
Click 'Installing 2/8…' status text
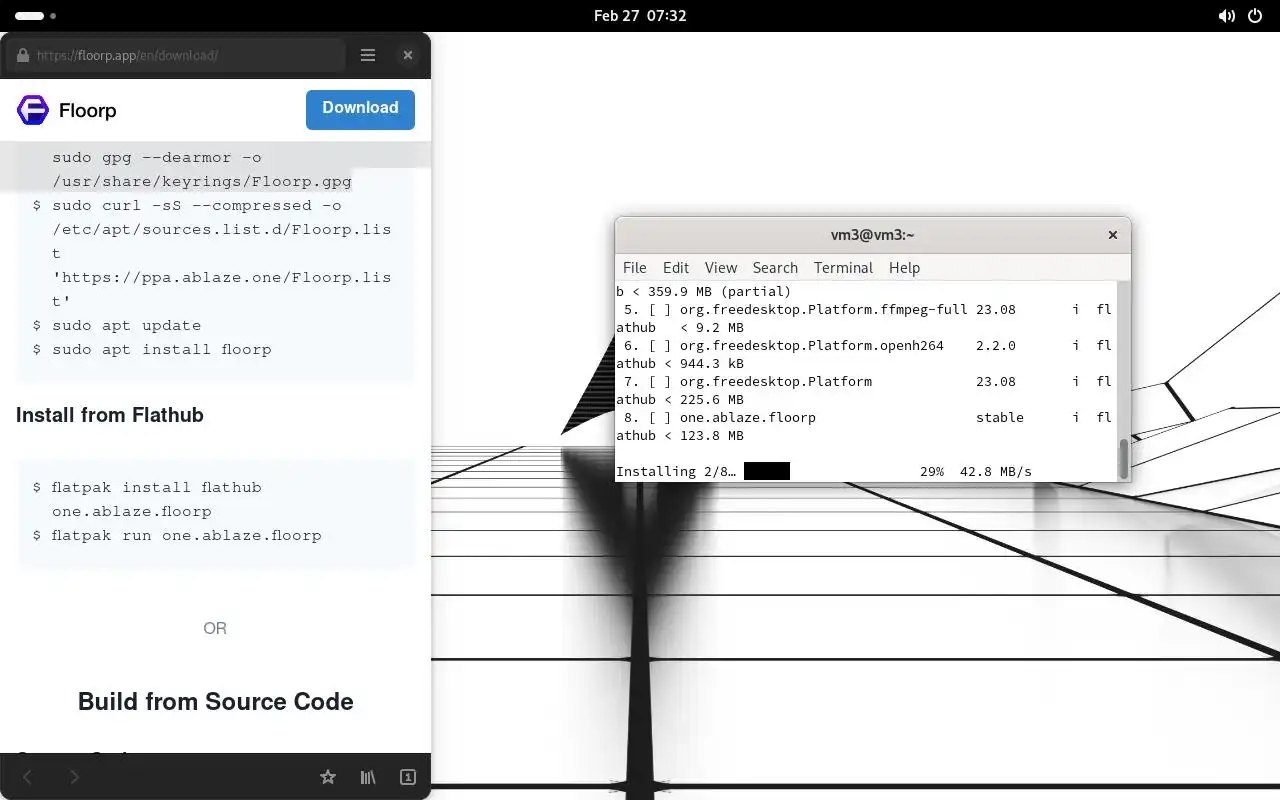(676, 471)
